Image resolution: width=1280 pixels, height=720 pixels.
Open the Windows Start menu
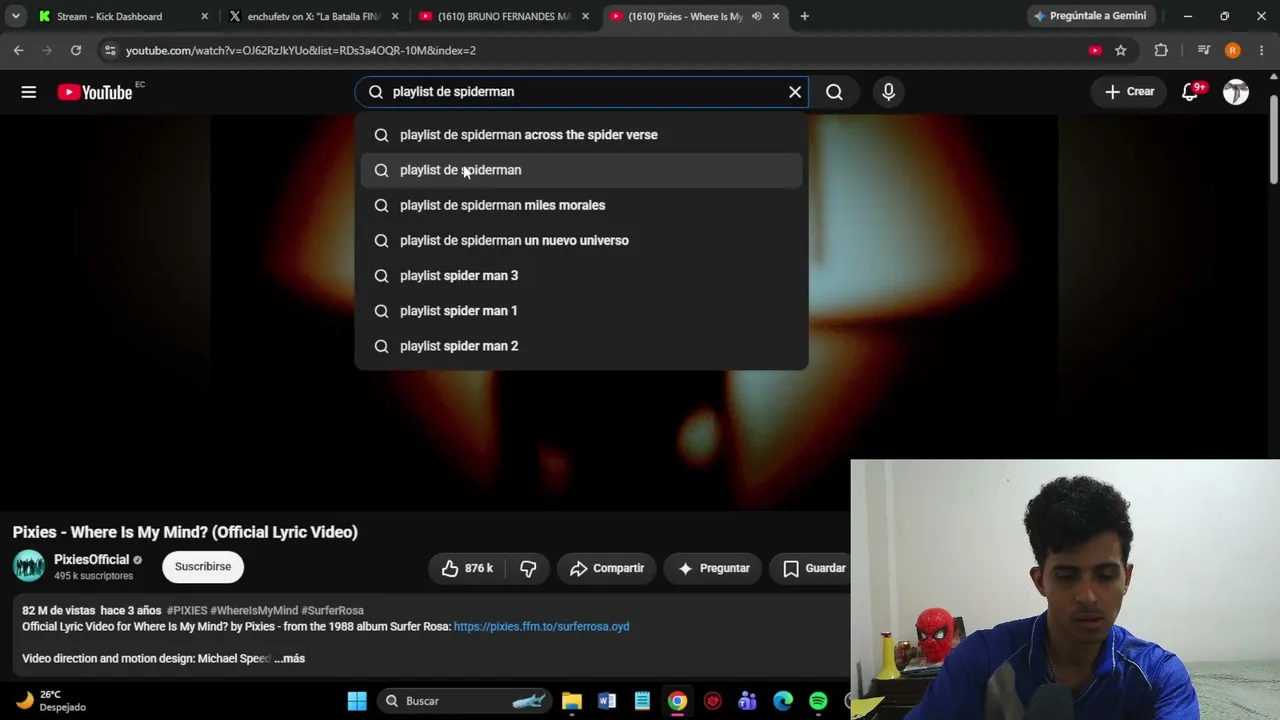point(357,701)
